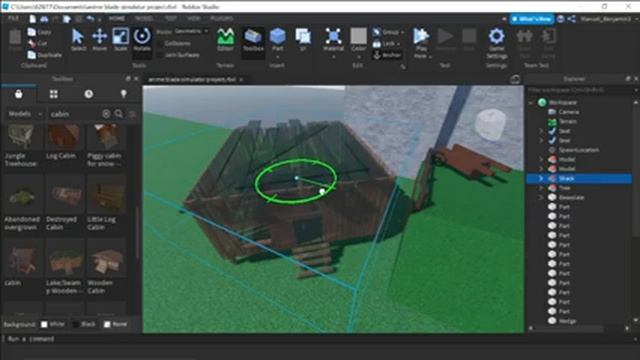Click the Cut icon
Image resolution: width=640 pixels, height=360 pixels.
31,43
